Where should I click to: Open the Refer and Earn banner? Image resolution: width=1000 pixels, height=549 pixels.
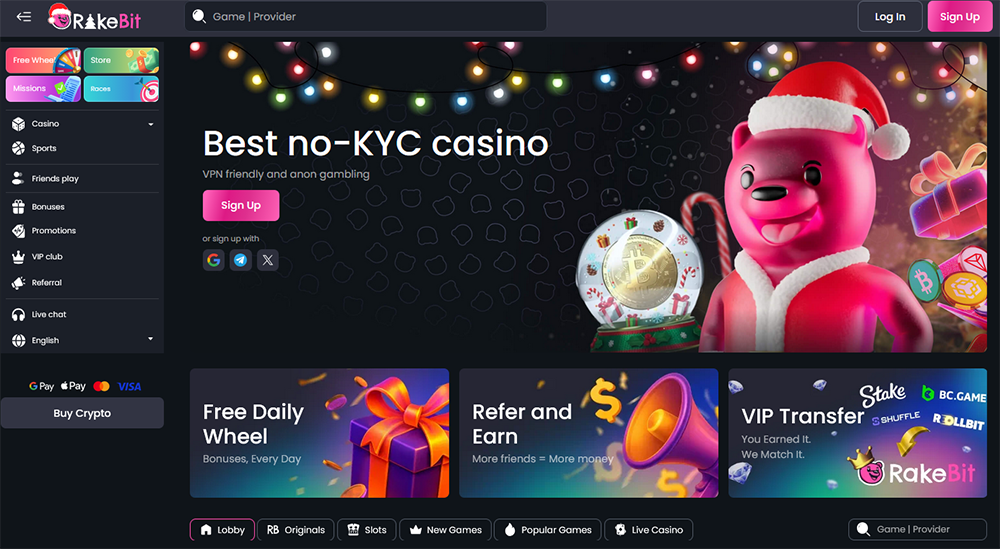589,433
